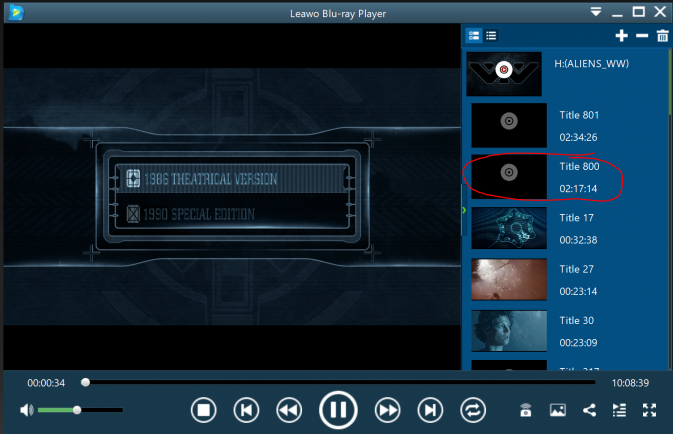Close the Leawo Blu-ray Player window
The height and width of the screenshot is (434, 673).
[660, 12]
